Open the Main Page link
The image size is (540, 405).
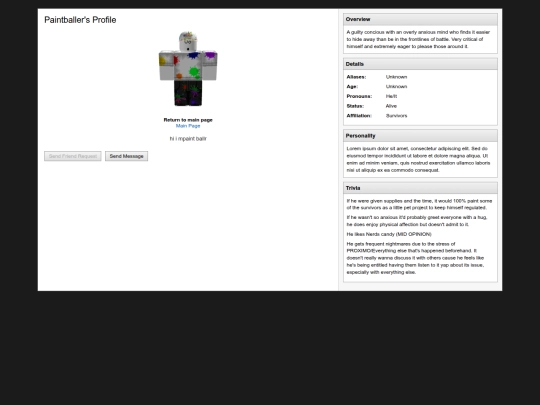pyautogui.click(x=188, y=126)
